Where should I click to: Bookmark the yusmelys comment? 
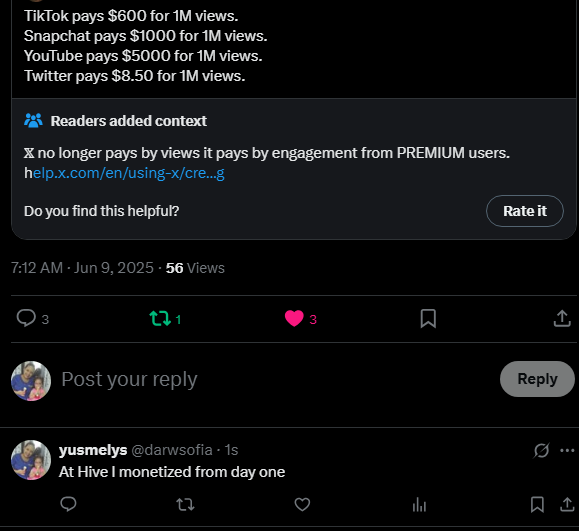(537, 504)
